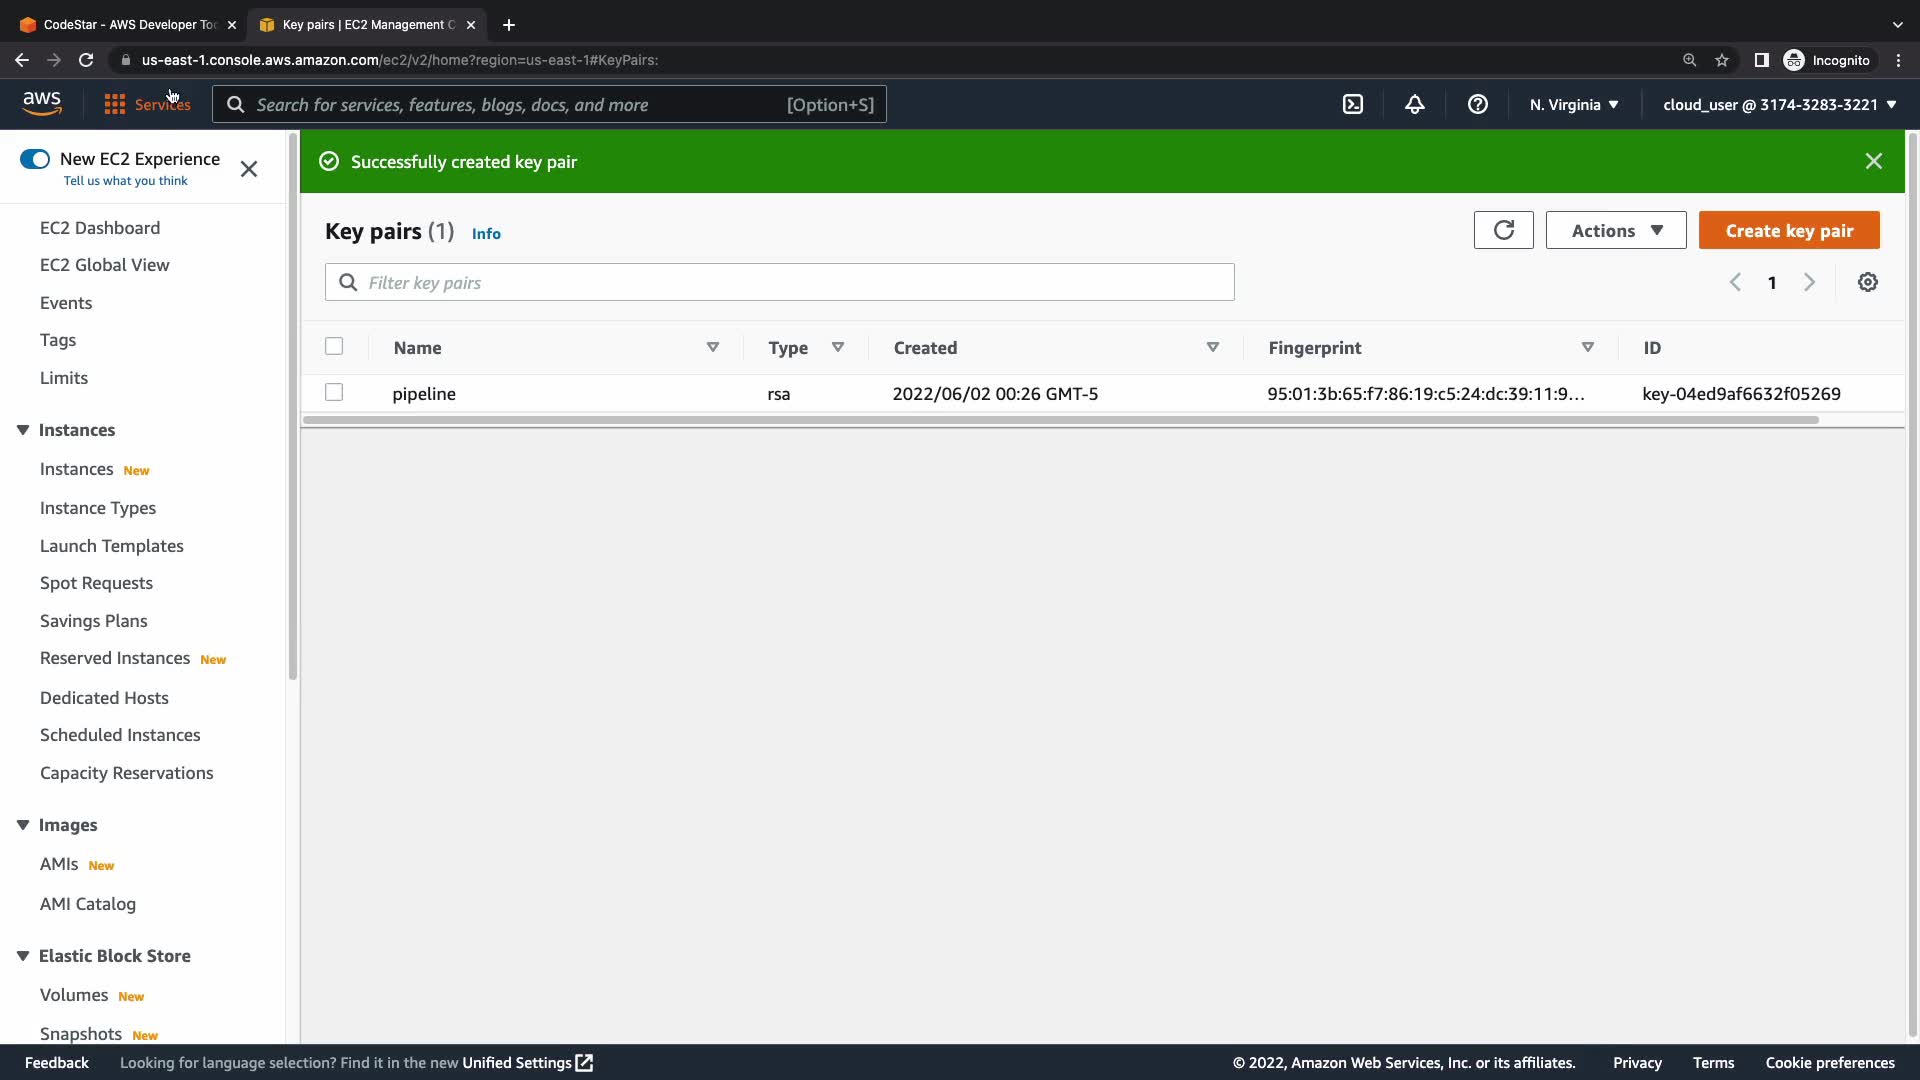Click the AWS logo home icon
This screenshot has height=1080, width=1920.
pos(42,103)
